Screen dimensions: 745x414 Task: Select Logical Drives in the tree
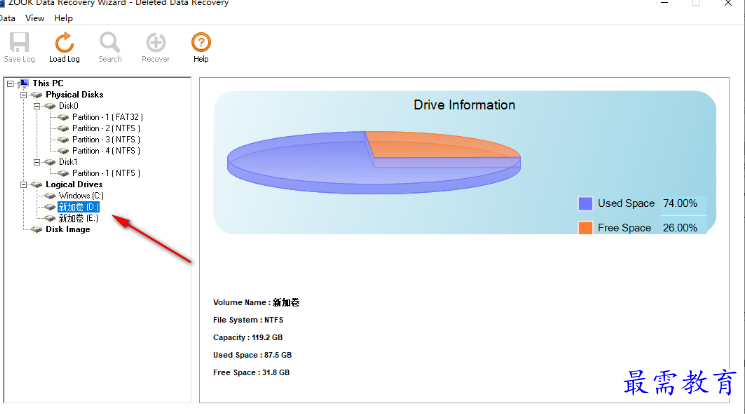point(74,184)
